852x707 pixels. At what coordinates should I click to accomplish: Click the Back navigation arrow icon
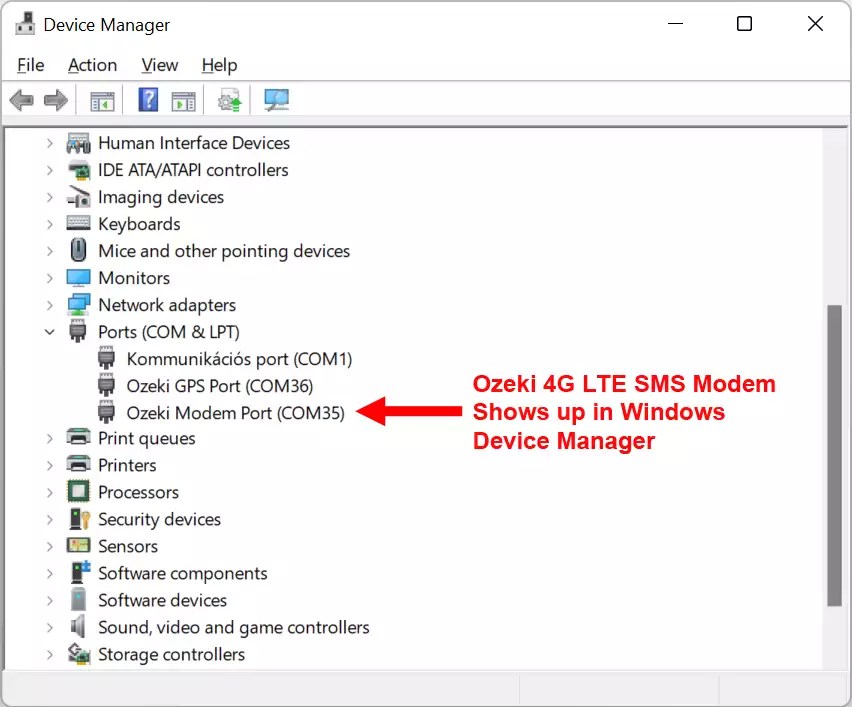pyautogui.click(x=21, y=99)
